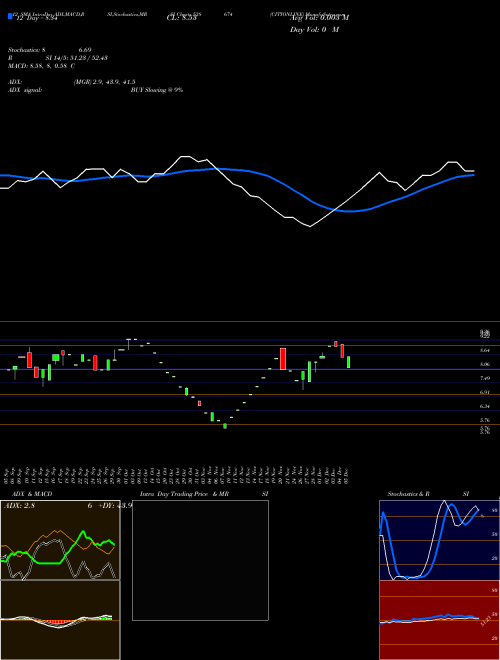Screen dimensions: 500x660
Task: Select the lowest green candlestick at the price bottom
Action: 225,426
